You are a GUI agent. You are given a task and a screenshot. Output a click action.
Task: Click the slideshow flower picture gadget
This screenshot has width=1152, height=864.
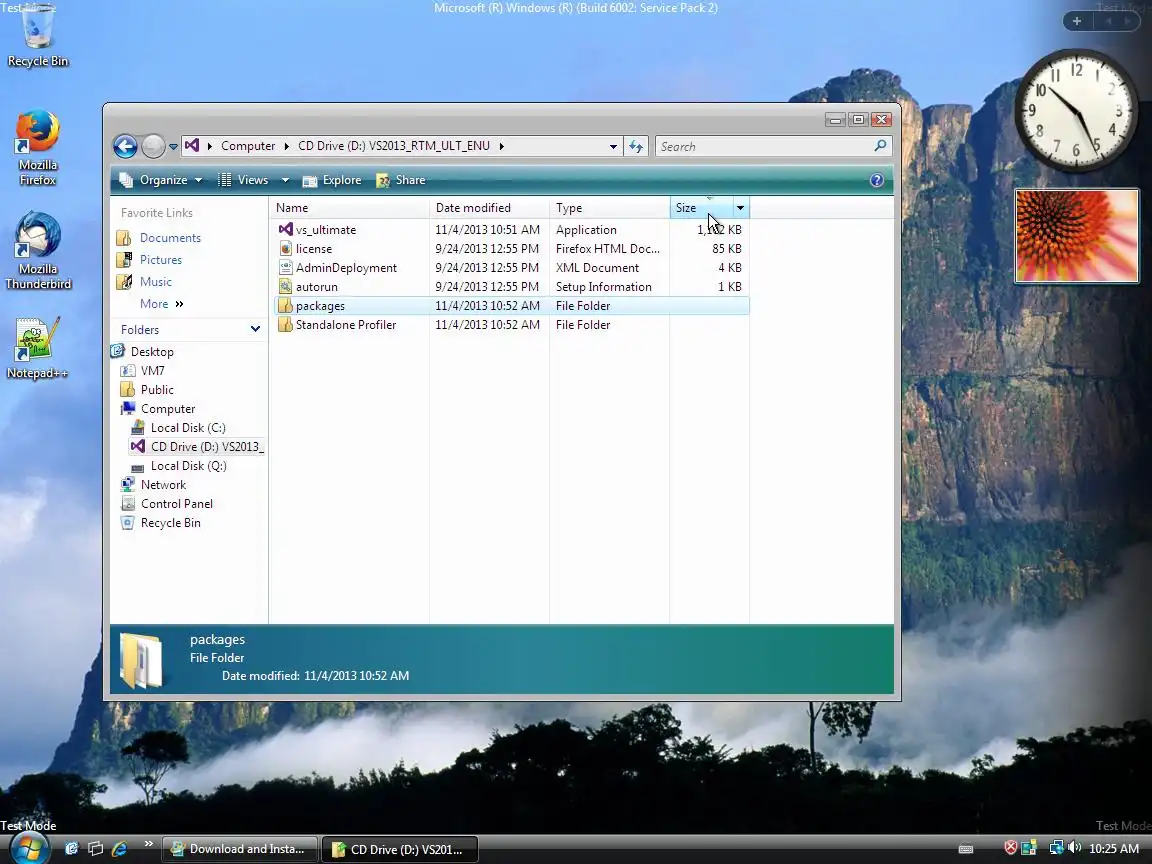click(x=1076, y=236)
